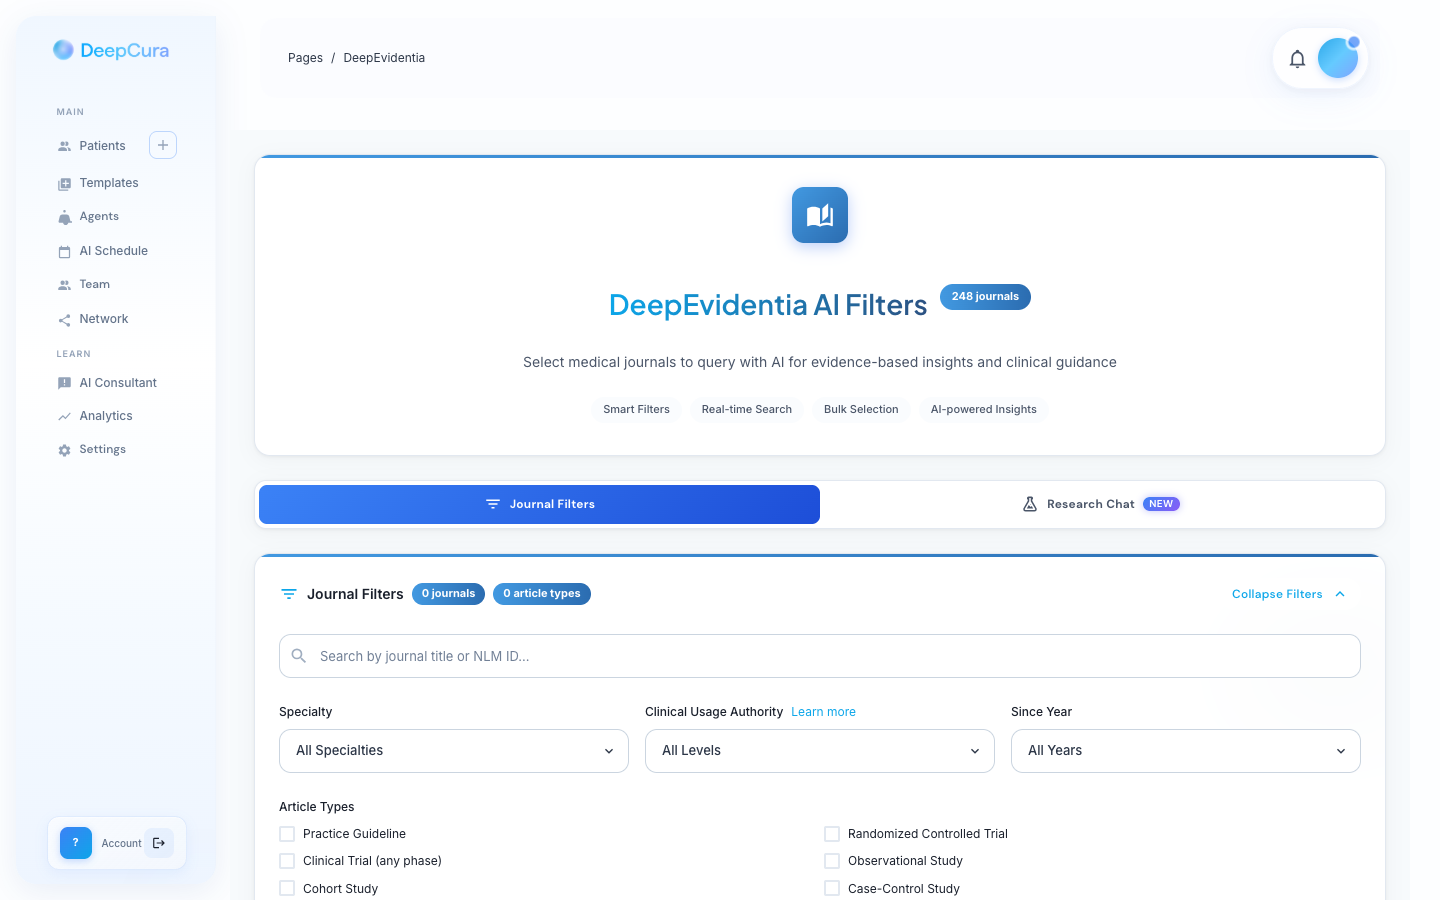Click the question mark help icon

click(76, 843)
